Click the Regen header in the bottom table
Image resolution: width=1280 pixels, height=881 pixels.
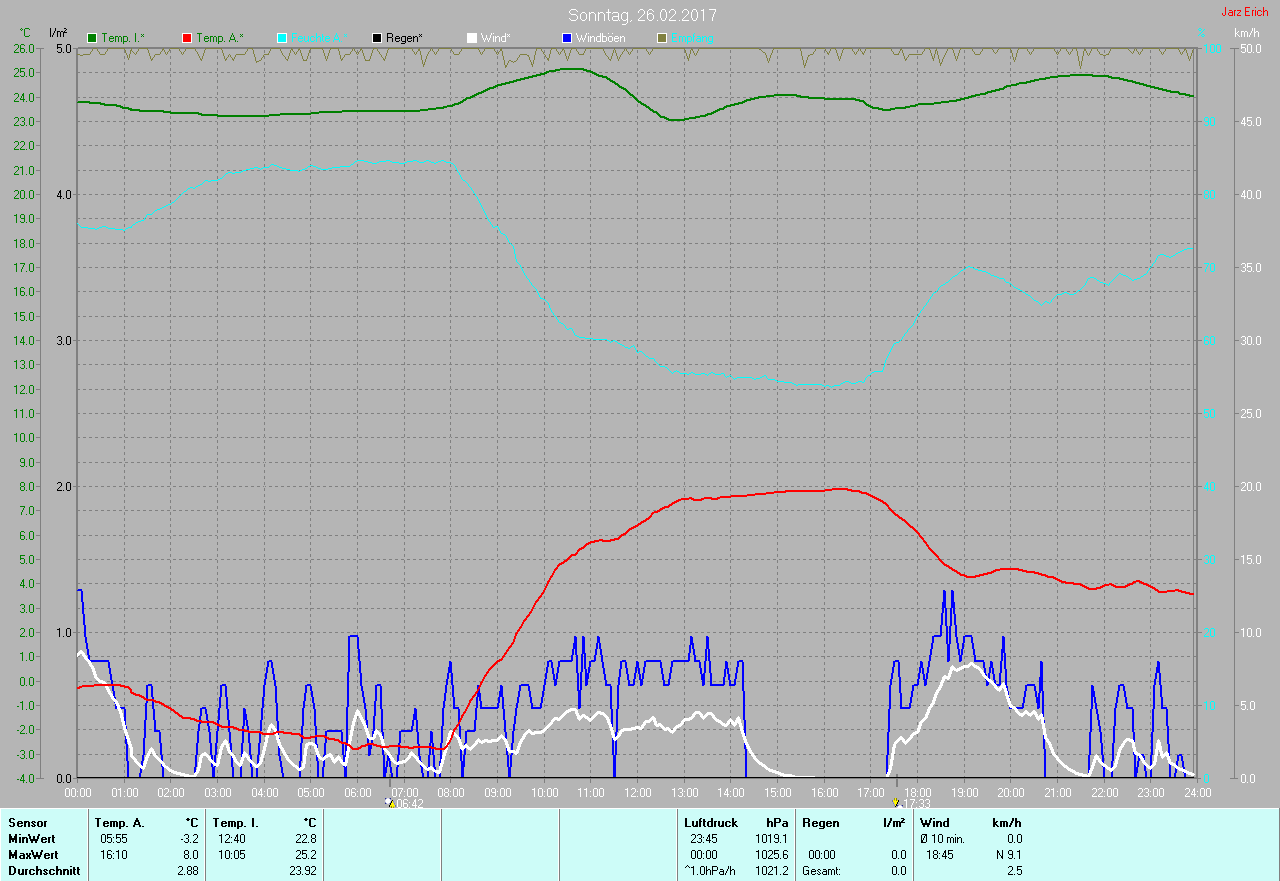pyautogui.click(x=820, y=822)
